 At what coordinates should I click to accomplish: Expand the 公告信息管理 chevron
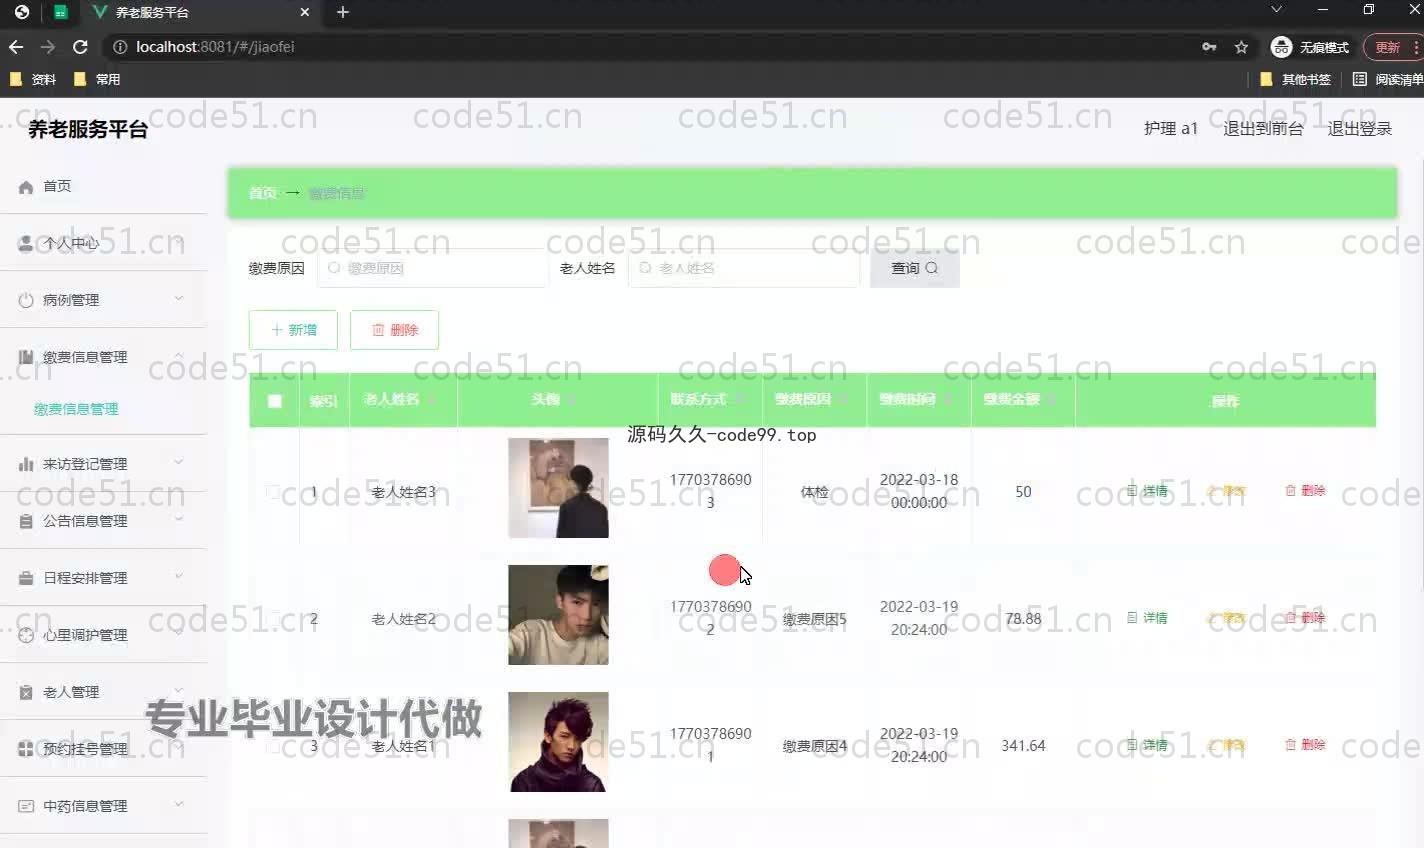tap(179, 519)
